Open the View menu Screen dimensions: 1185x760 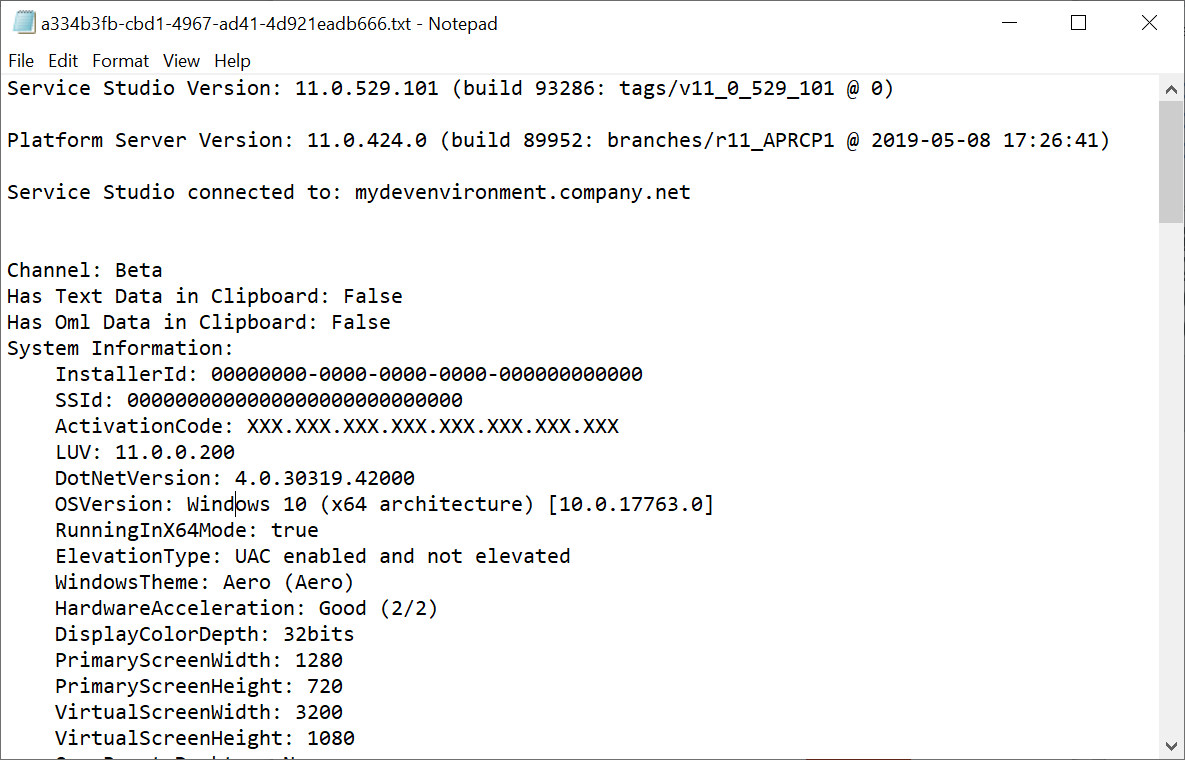181,61
